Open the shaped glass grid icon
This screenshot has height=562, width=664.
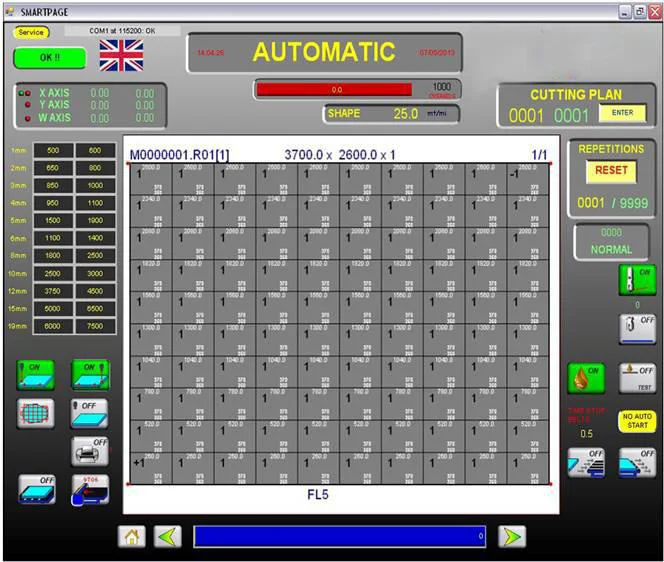click(x=36, y=413)
